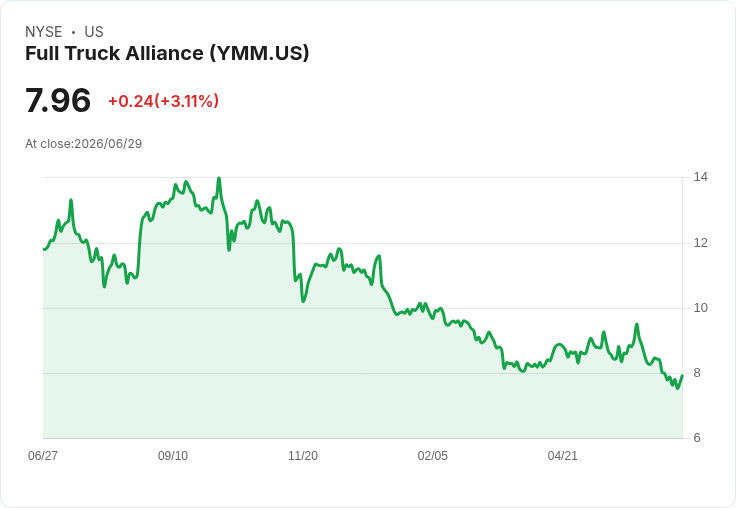
Task: Click the 02/05 x-axis date label
Action: (433, 455)
